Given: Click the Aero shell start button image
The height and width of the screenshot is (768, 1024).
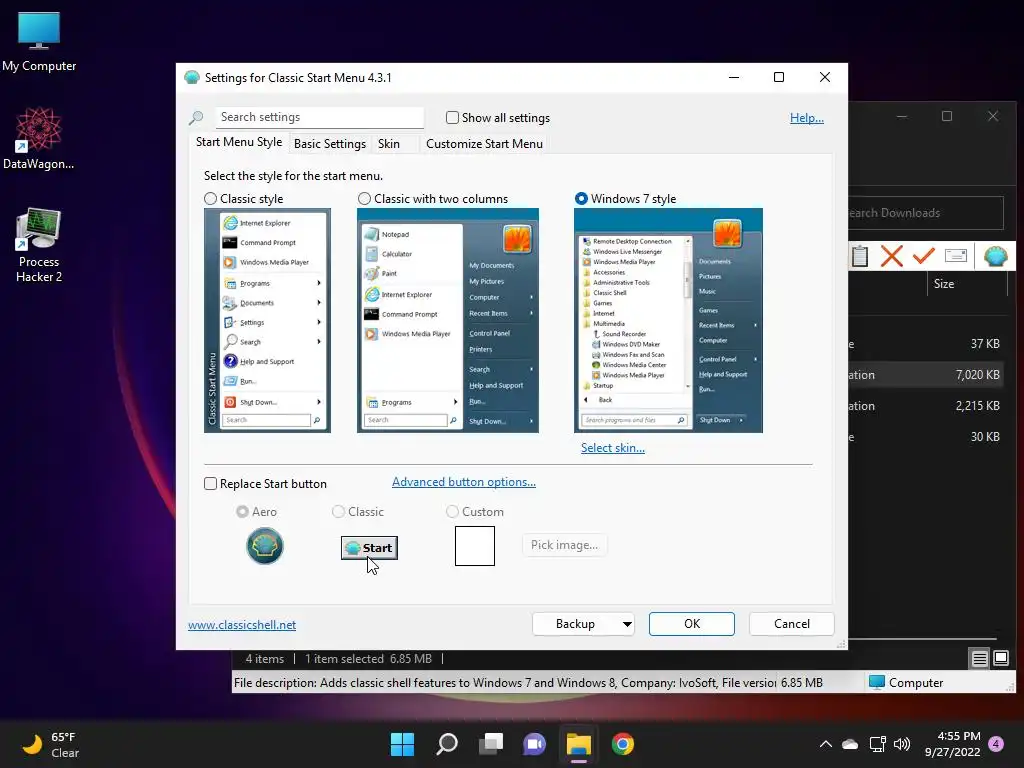Looking at the screenshot, I should pyautogui.click(x=264, y=545).
